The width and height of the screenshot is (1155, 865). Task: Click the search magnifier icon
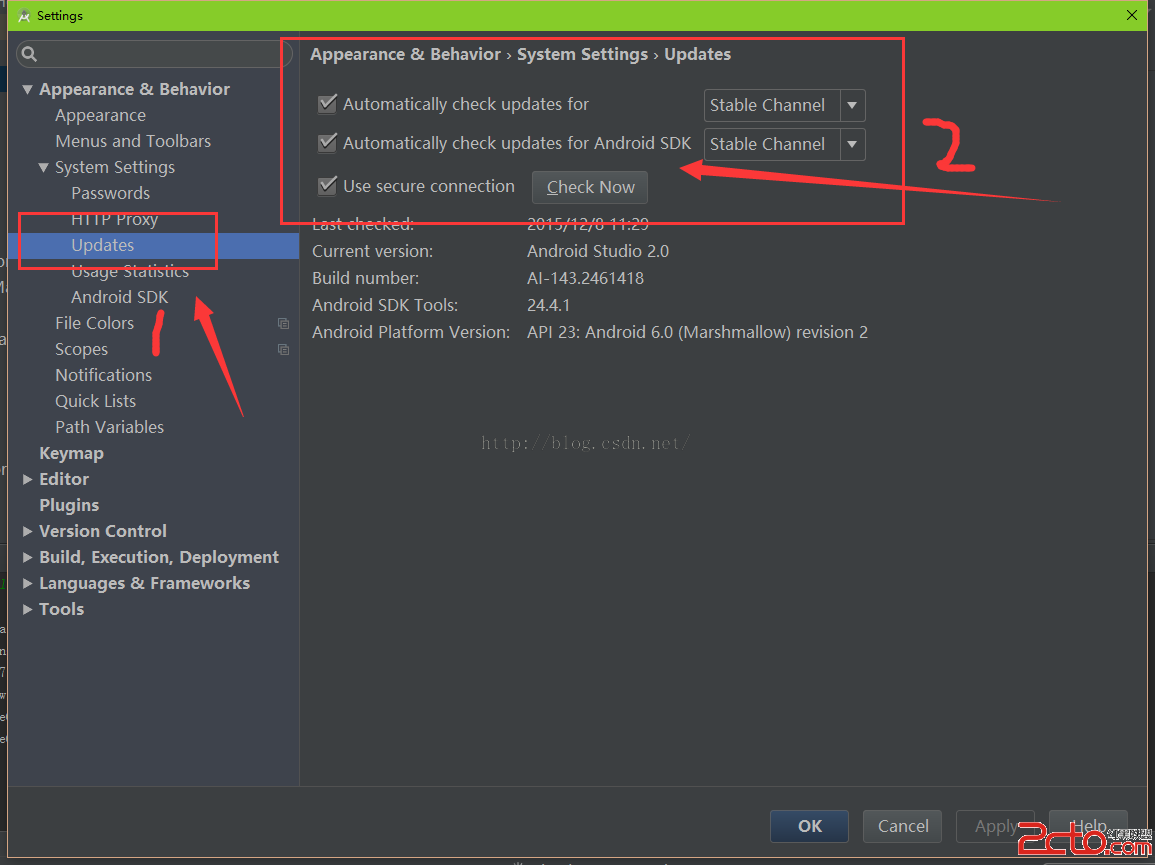click(29, 54)
